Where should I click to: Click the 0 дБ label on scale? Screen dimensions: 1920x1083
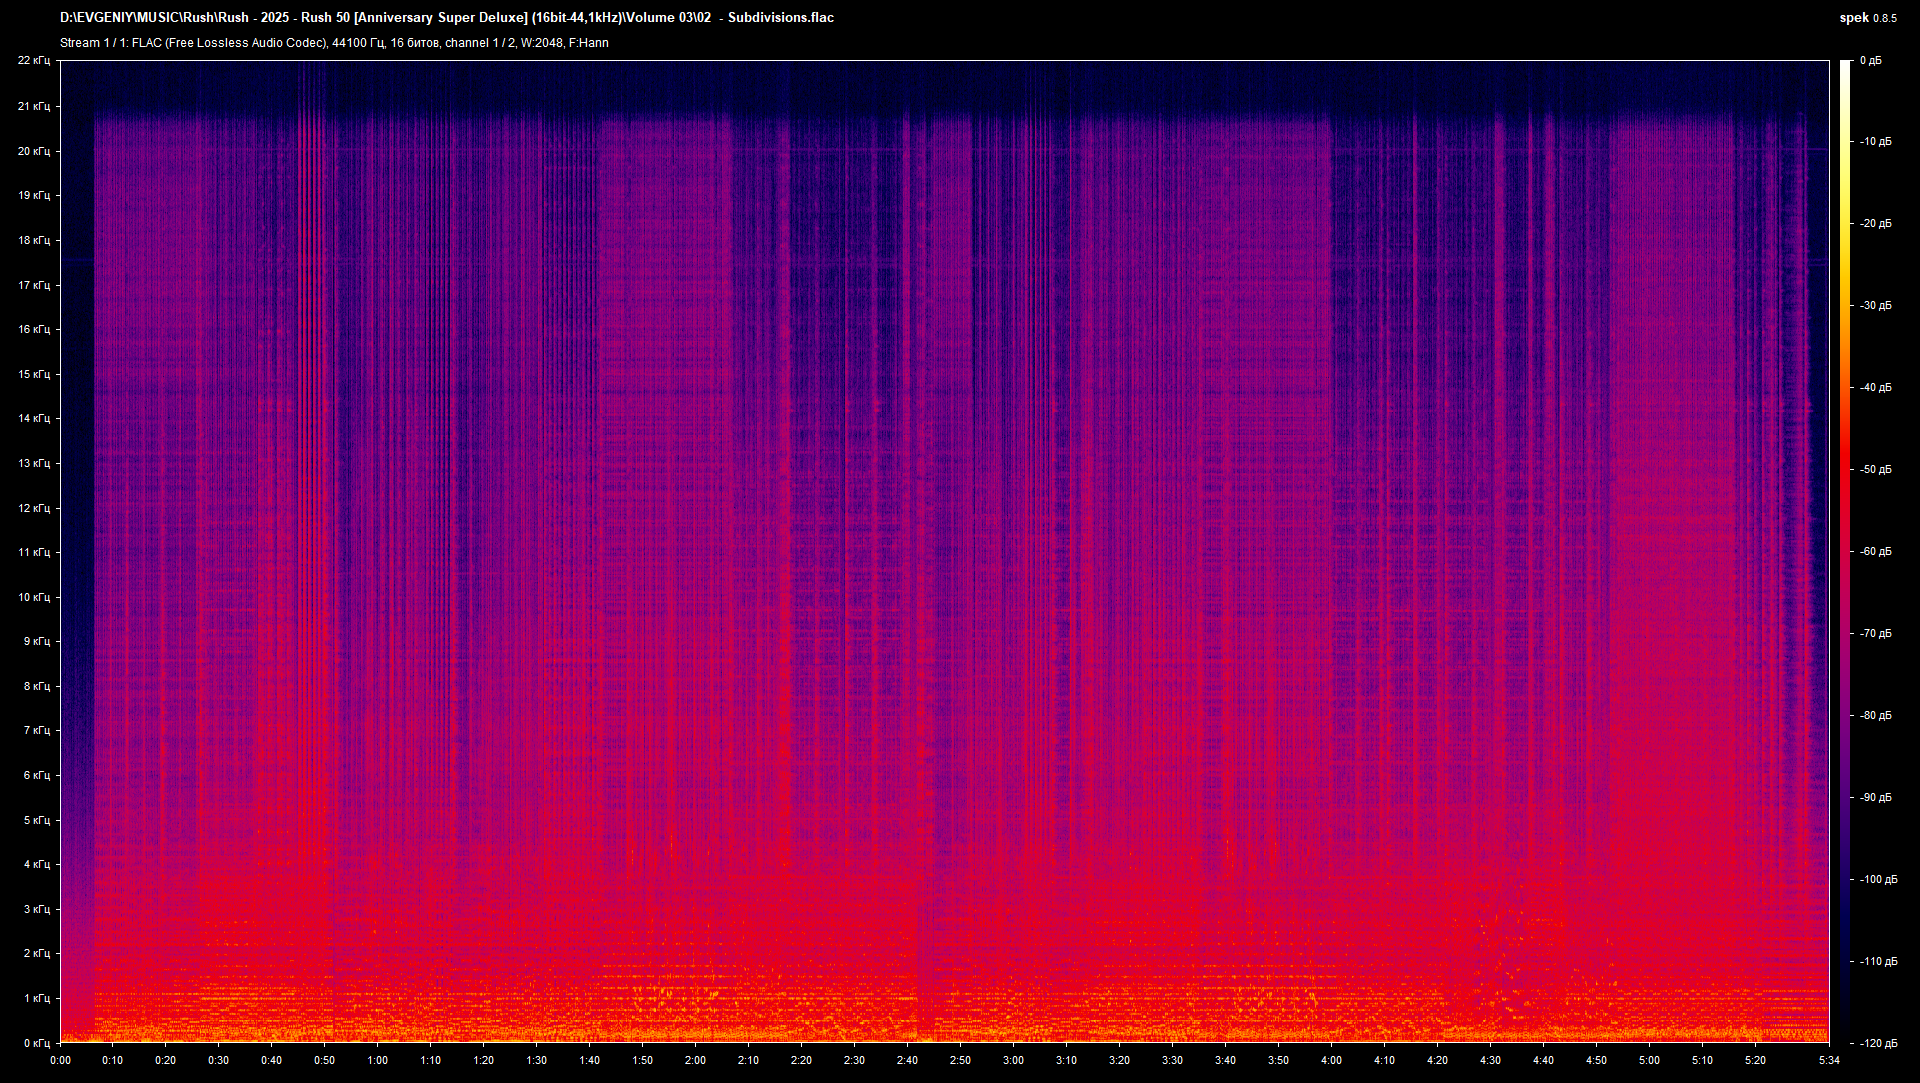pyautogui.click(x=1870, y=61)
